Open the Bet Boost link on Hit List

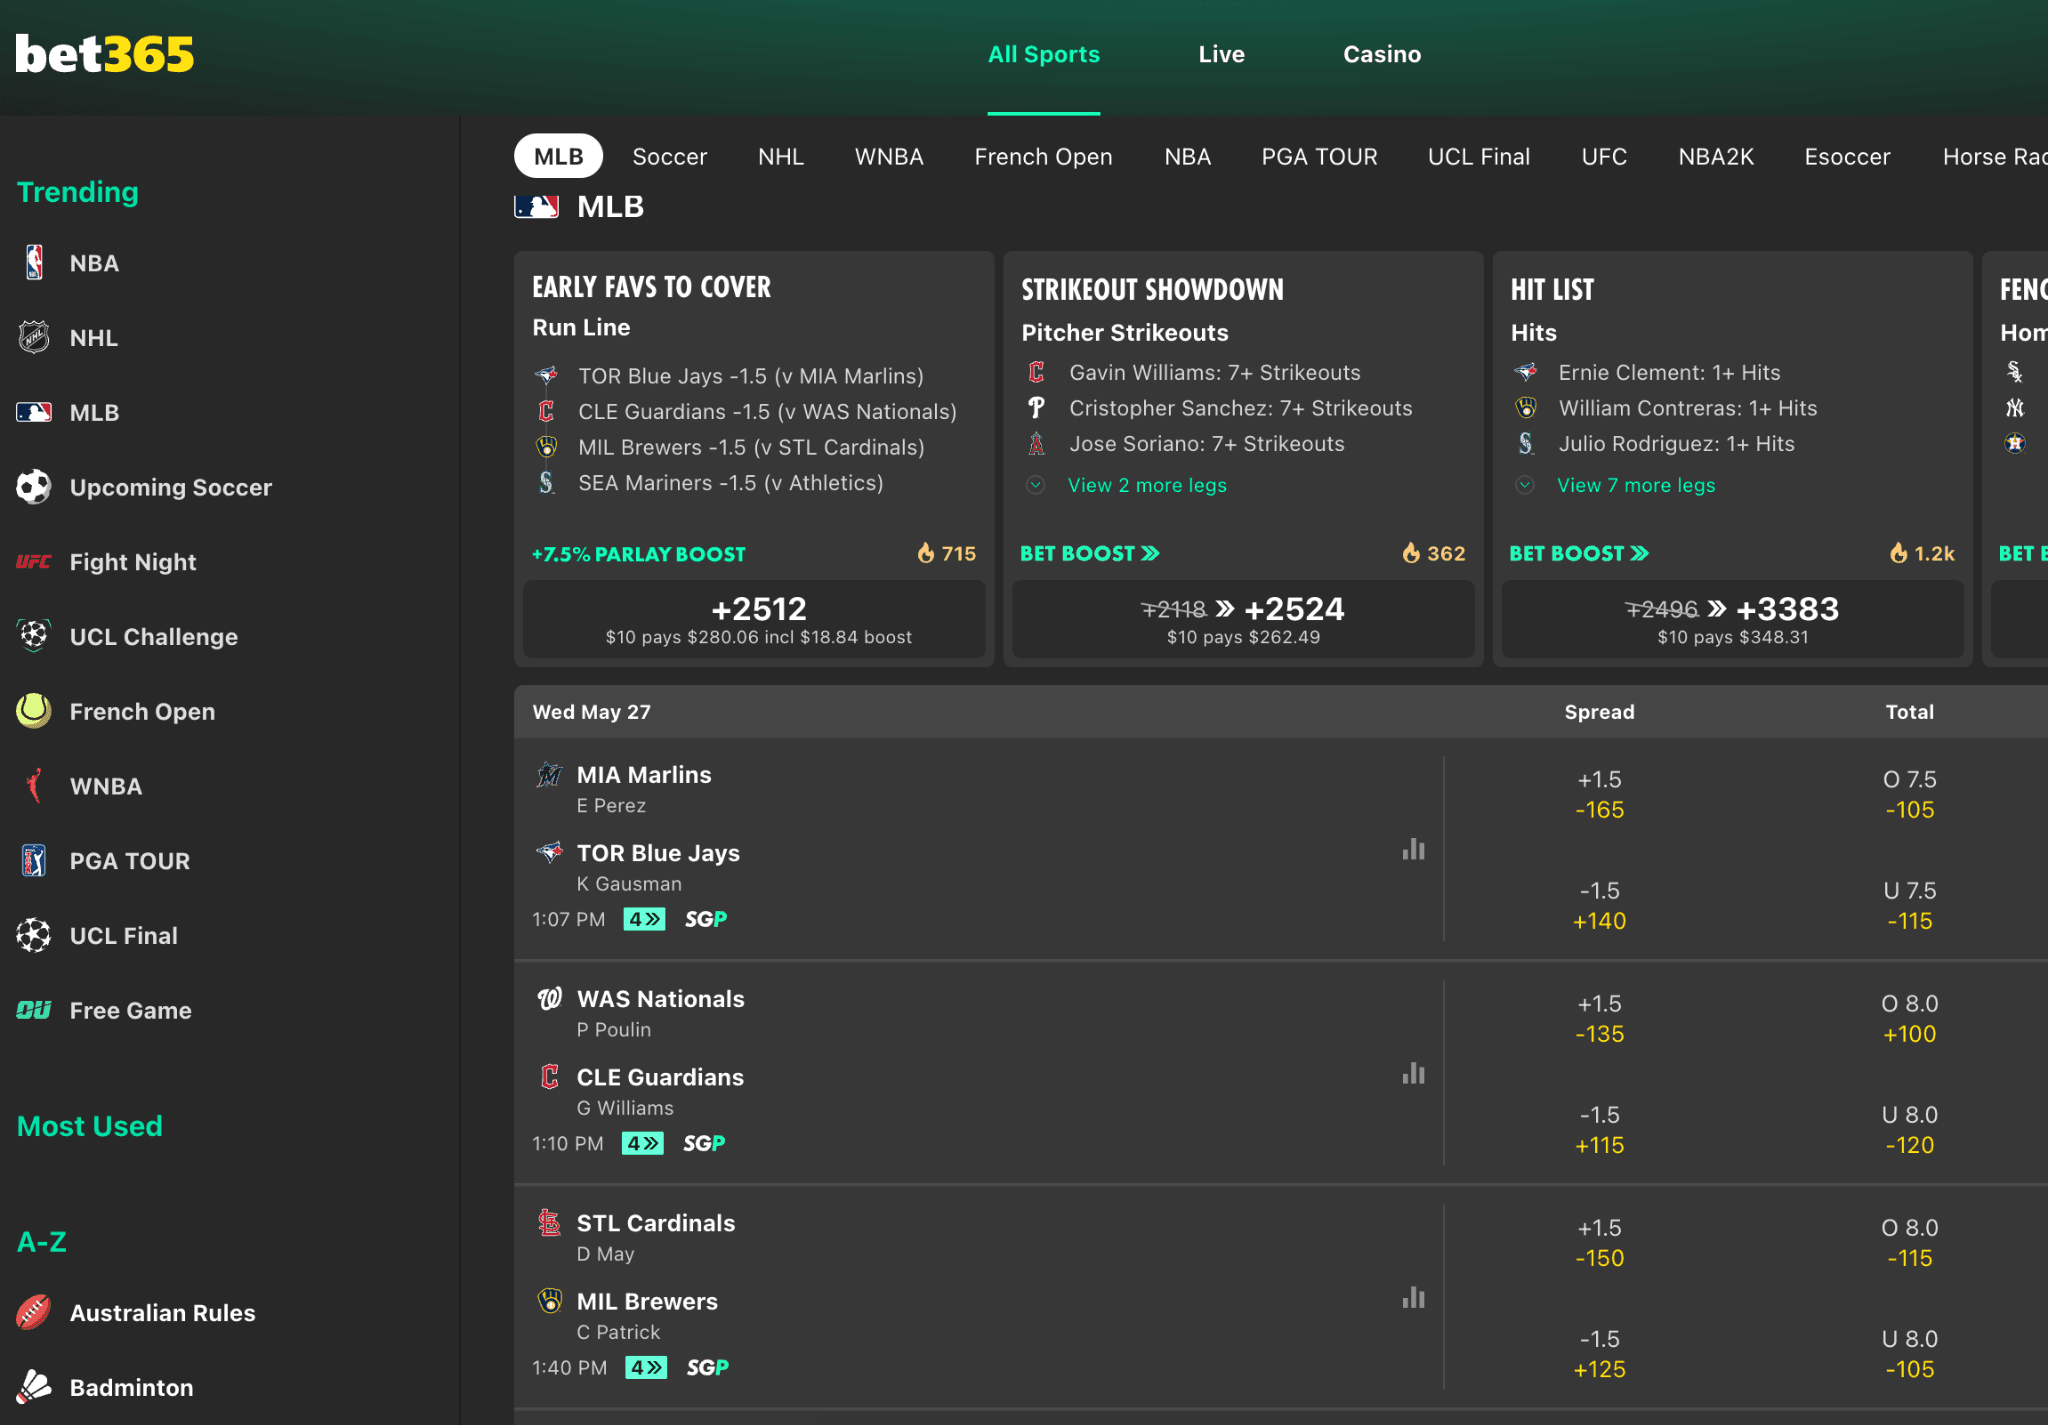[1579, 553]
